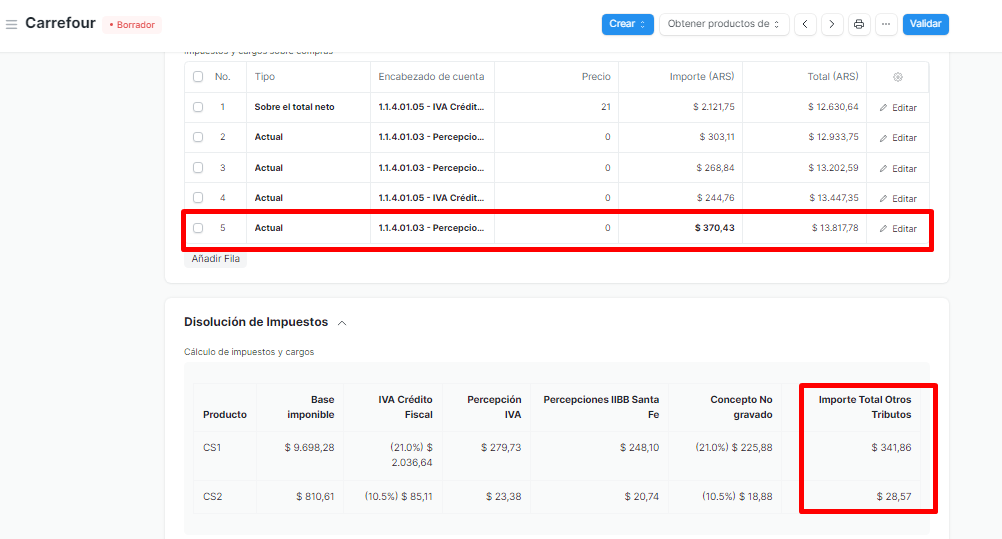Edit row 2 with amount $ 303,11
Screen dimensions: 1002x539
tap(898, 137)
